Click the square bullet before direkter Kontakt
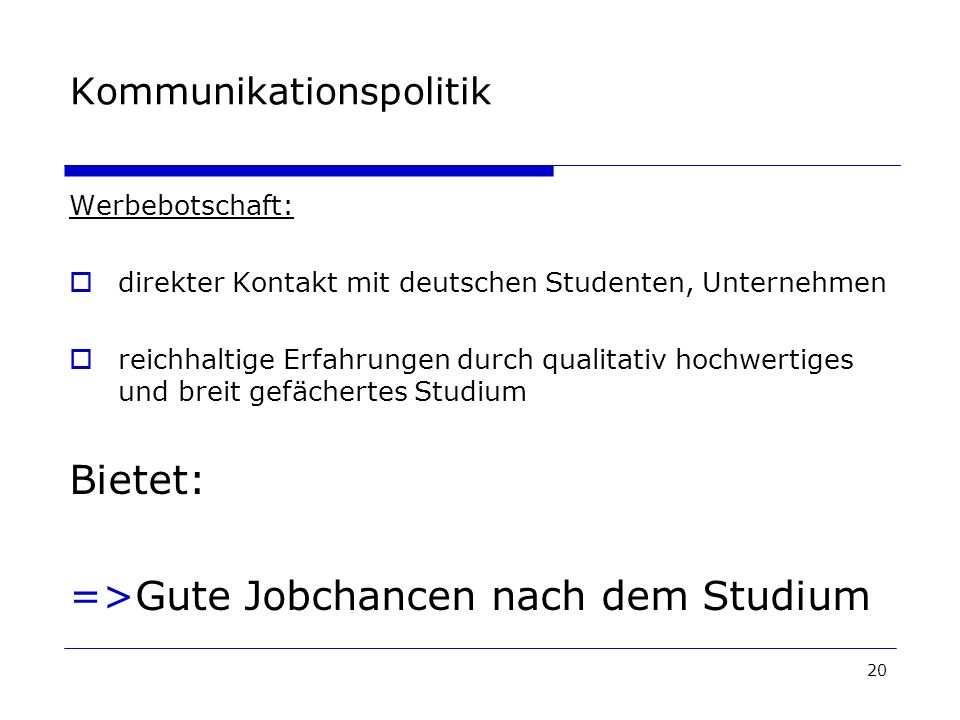960x720 pixels. point(81,282)
